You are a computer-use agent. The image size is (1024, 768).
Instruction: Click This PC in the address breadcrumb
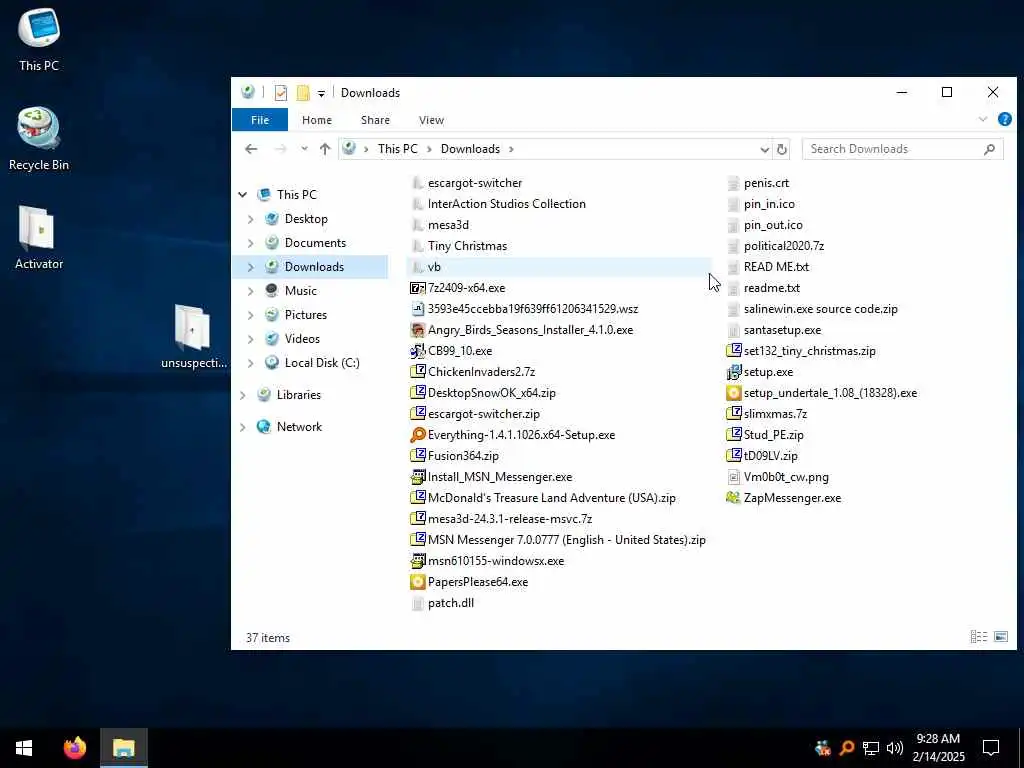coord(398,149)
